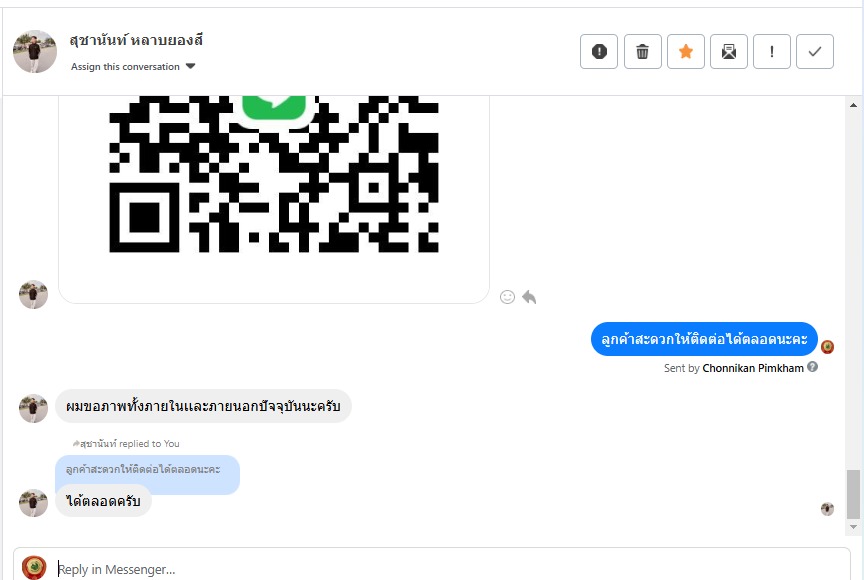Screen dimensions: 864x580
Task: Delete conversation using trash icon
Action: coord(643,52)
